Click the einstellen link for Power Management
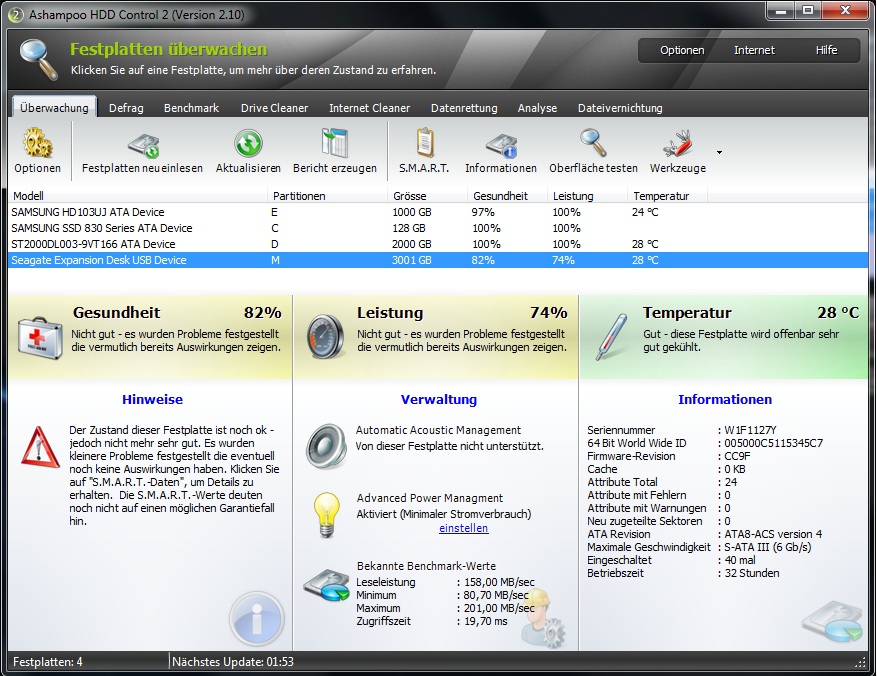This screenshot has width=877, height=676. coord(464,528)
